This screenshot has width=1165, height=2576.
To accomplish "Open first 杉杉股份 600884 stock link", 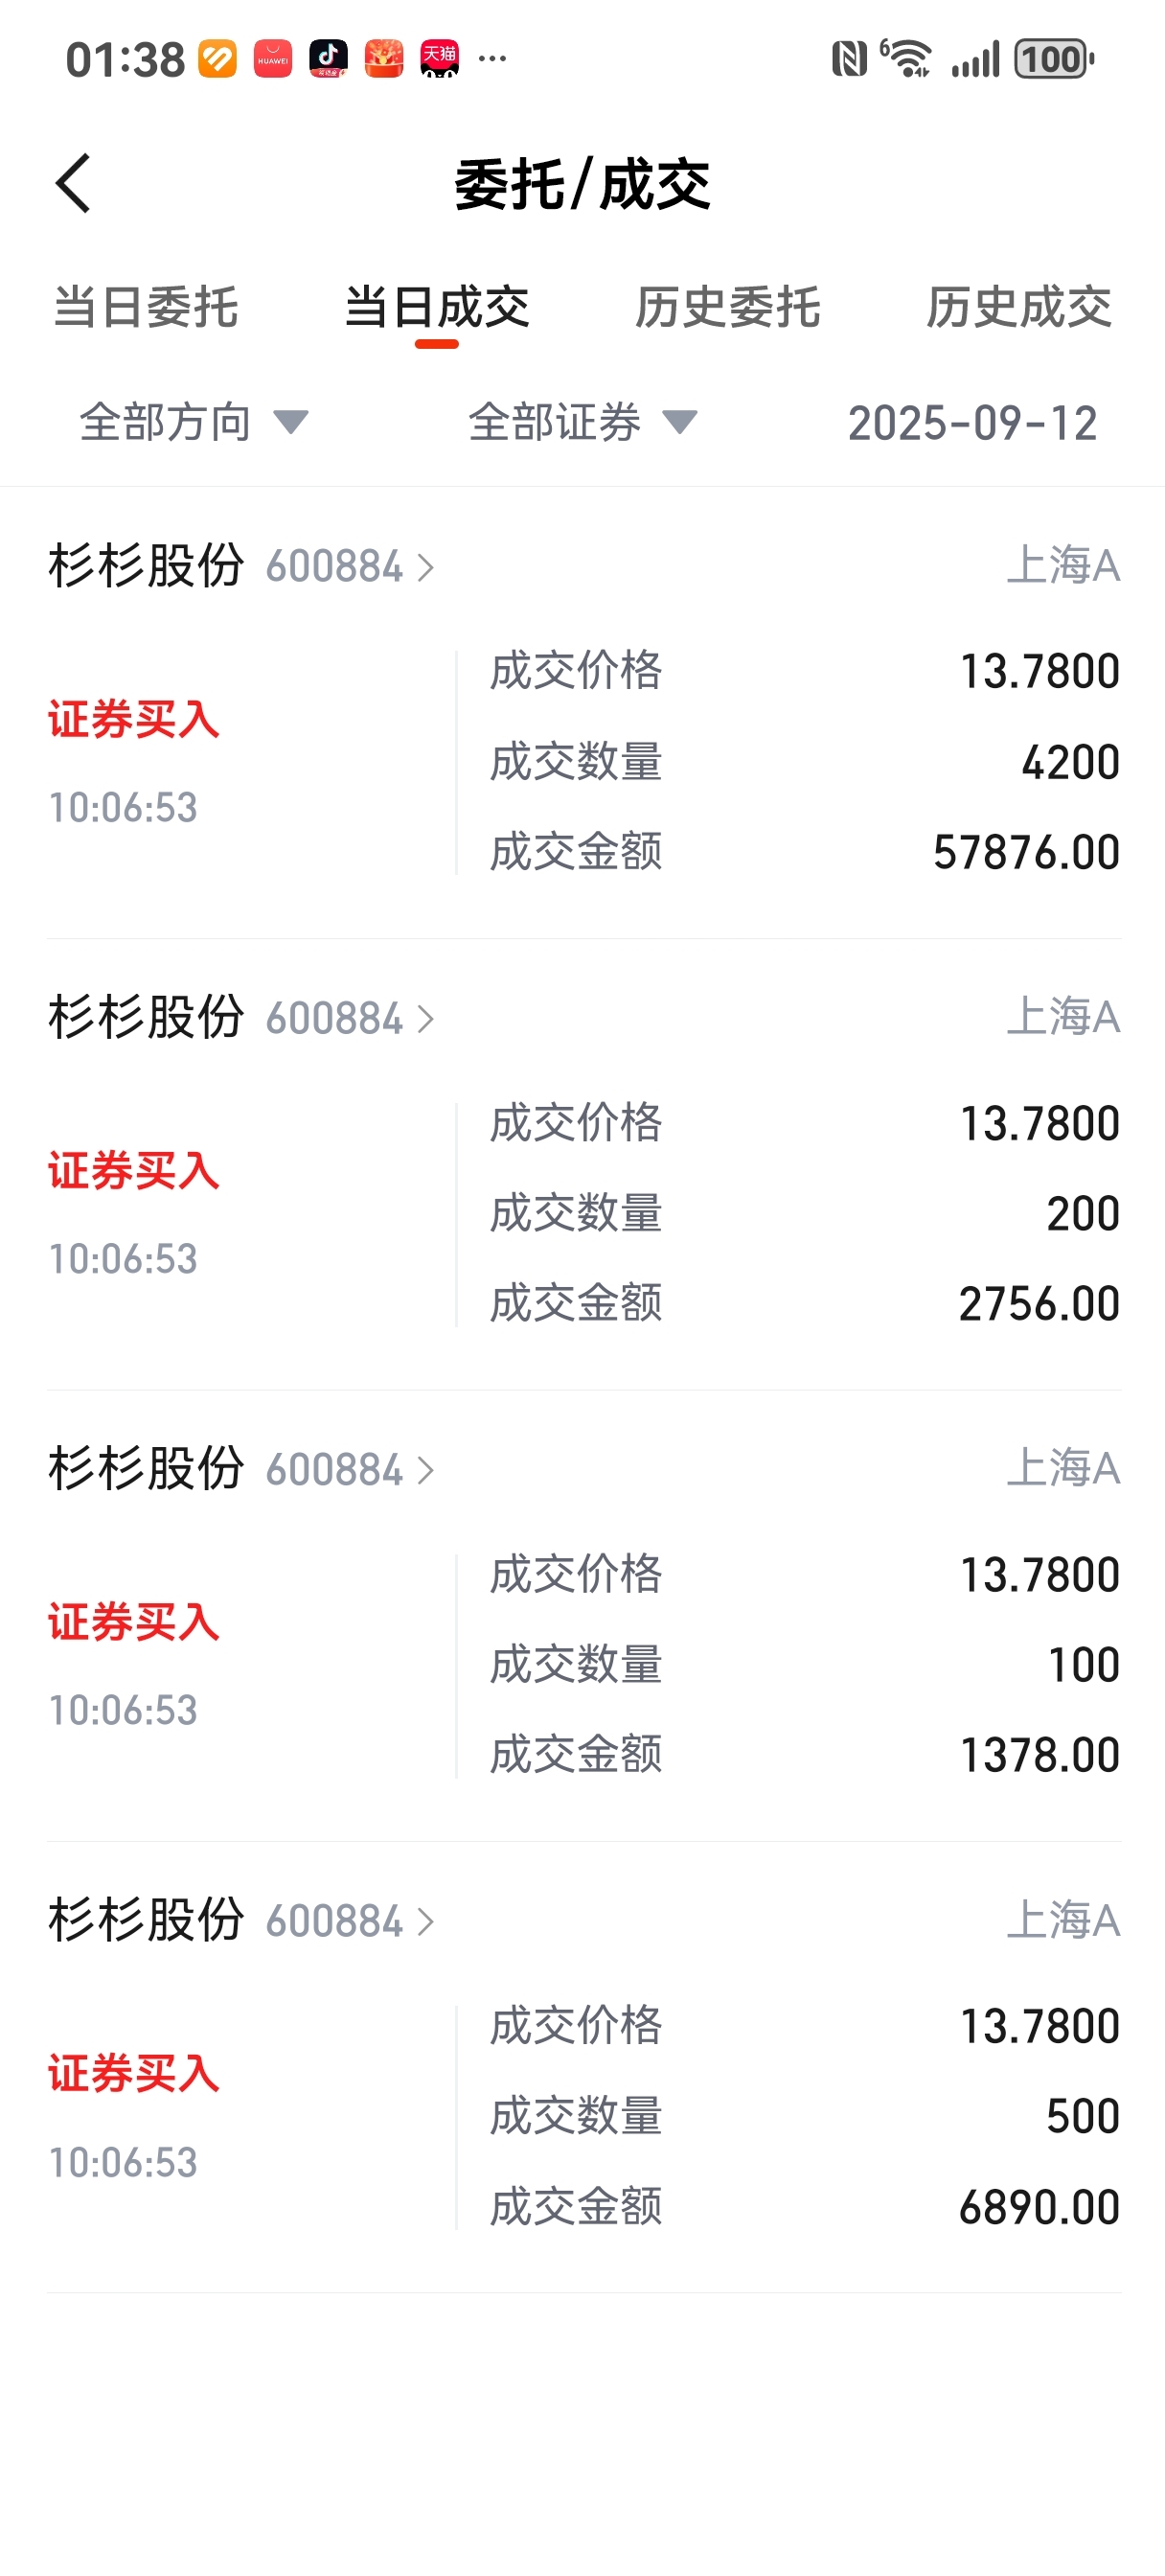I will pyautogui.click(x=242, y=566).
